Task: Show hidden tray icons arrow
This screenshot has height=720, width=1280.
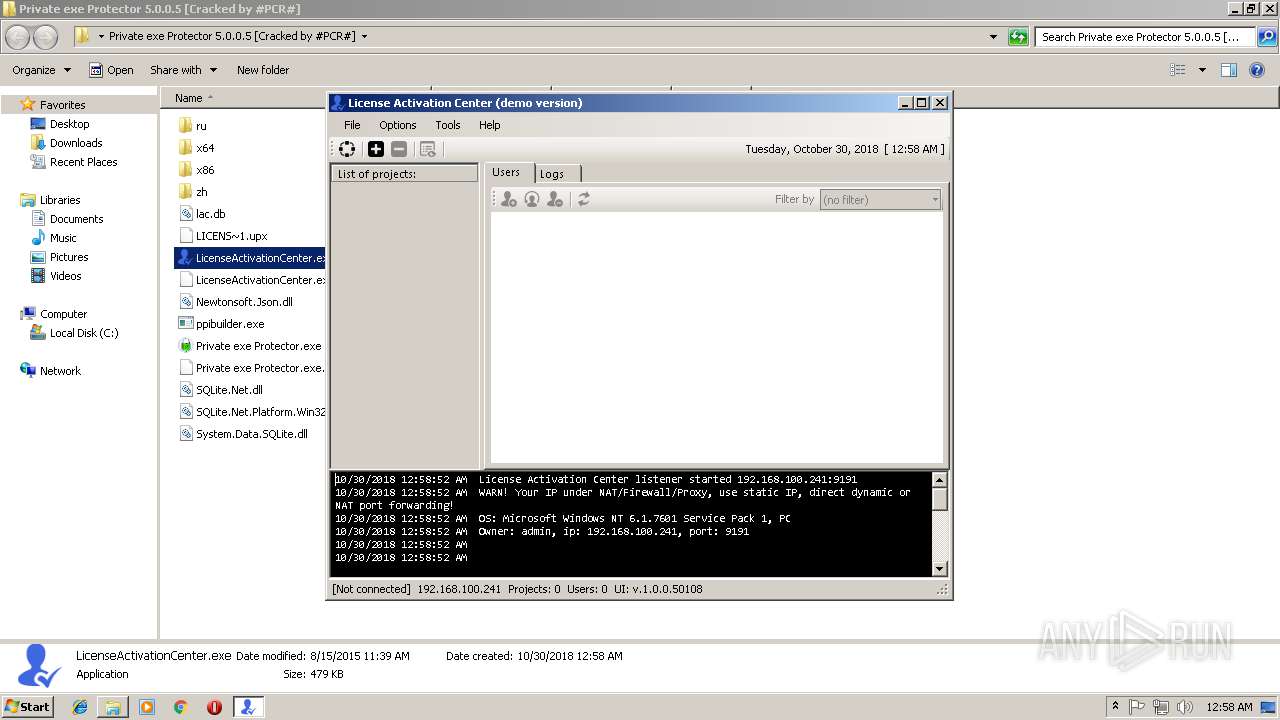Action: tap(1115, 707)
